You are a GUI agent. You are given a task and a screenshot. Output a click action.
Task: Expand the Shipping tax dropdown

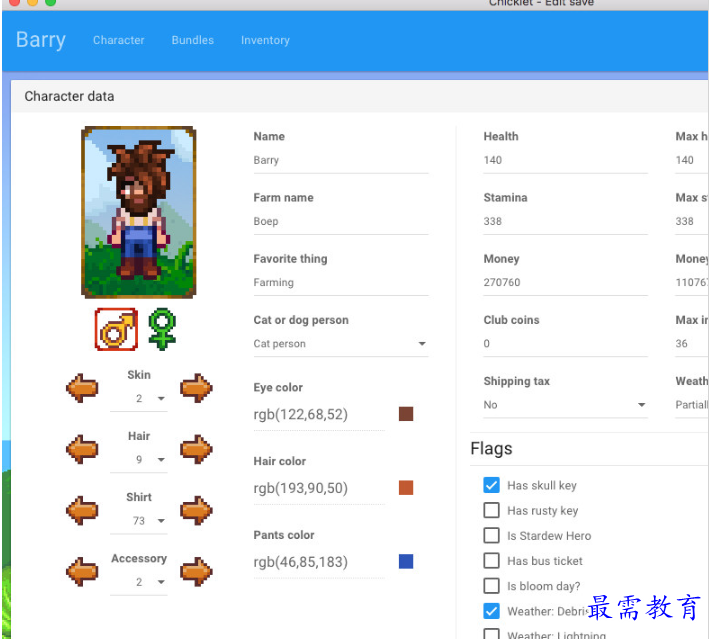click(565, 405)
